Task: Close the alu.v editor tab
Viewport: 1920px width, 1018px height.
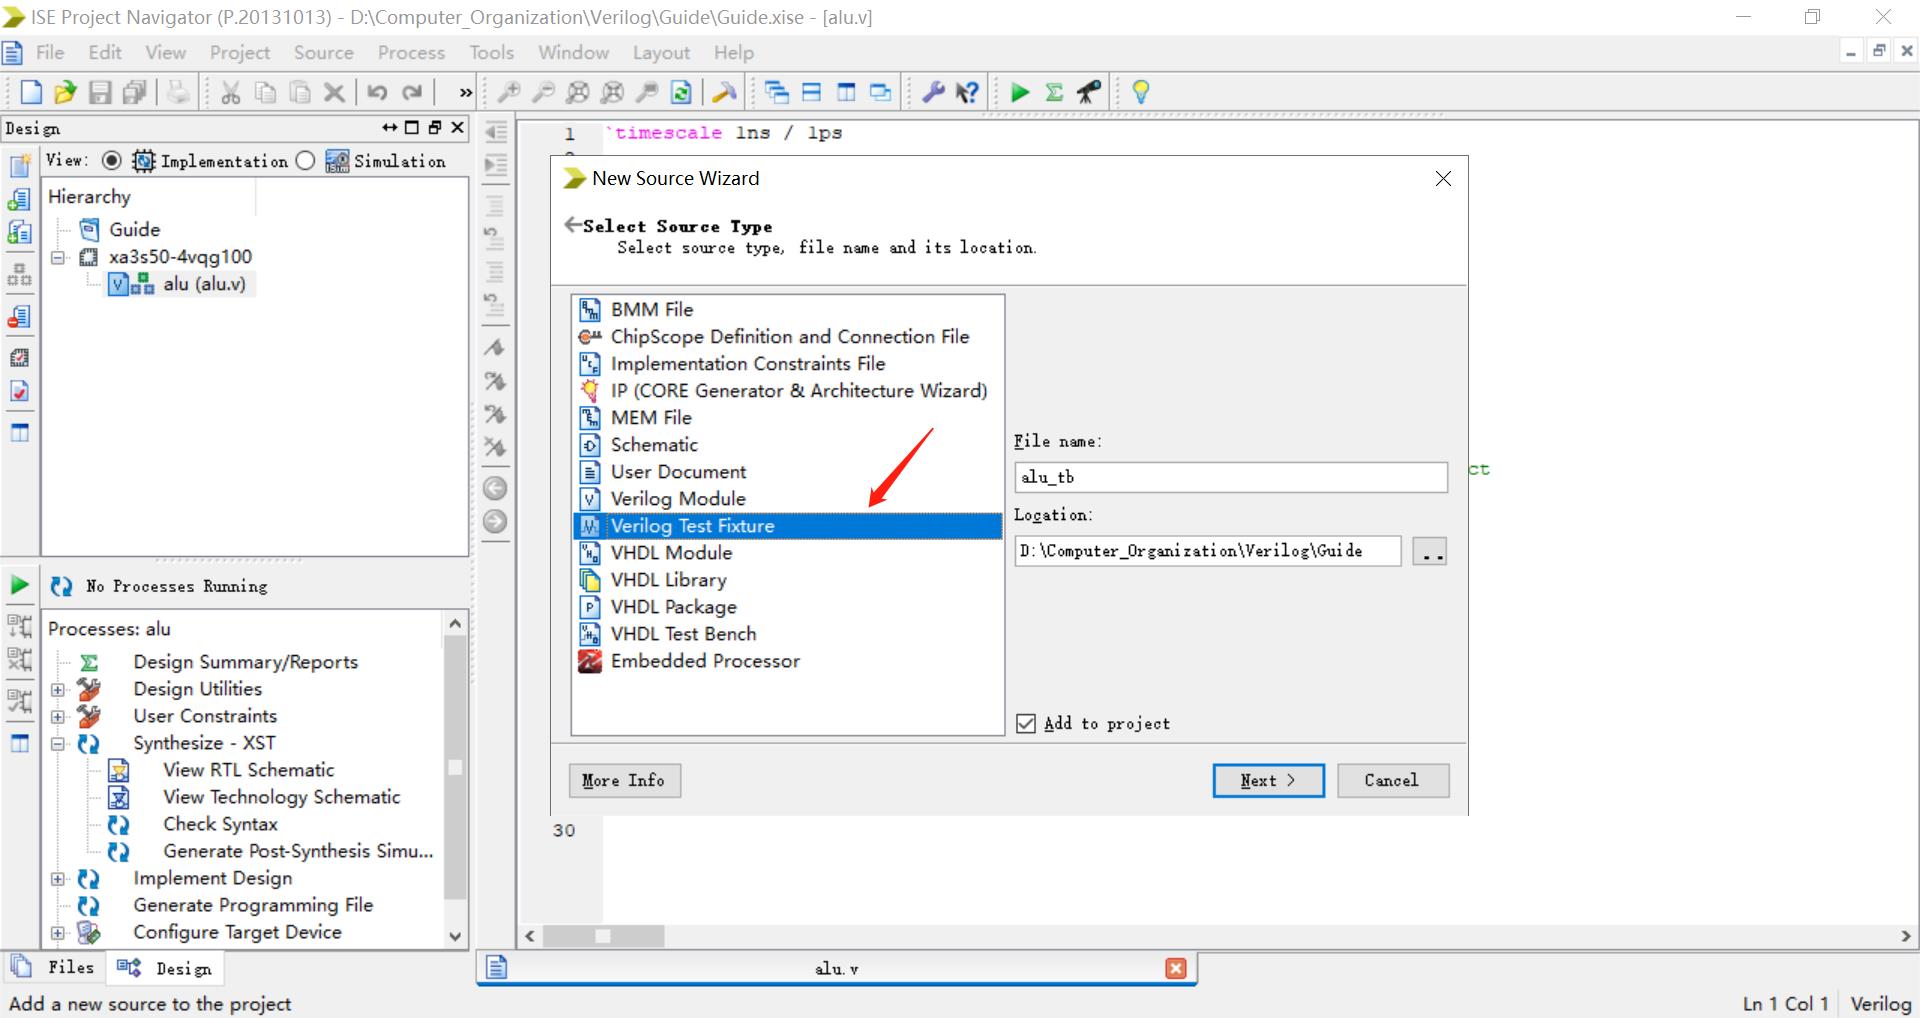Action: click(1176, 968)
